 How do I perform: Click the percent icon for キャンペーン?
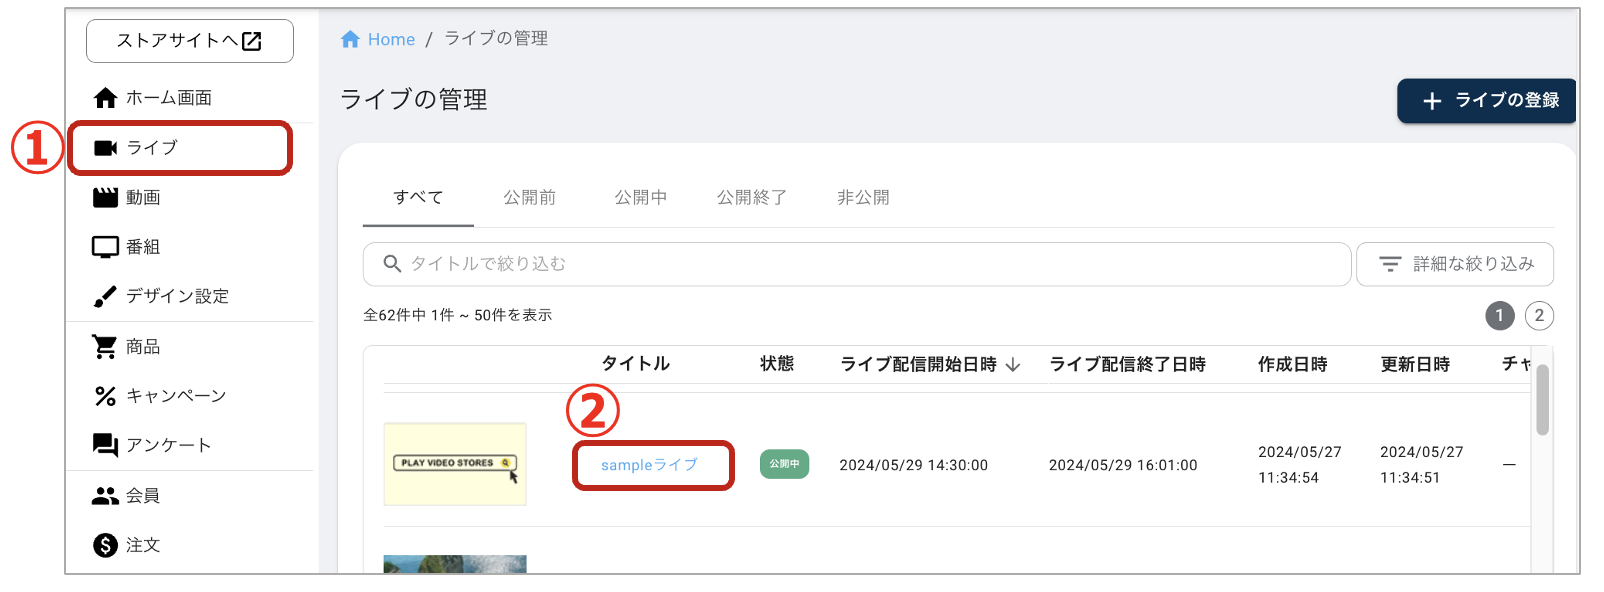point(105,396)
